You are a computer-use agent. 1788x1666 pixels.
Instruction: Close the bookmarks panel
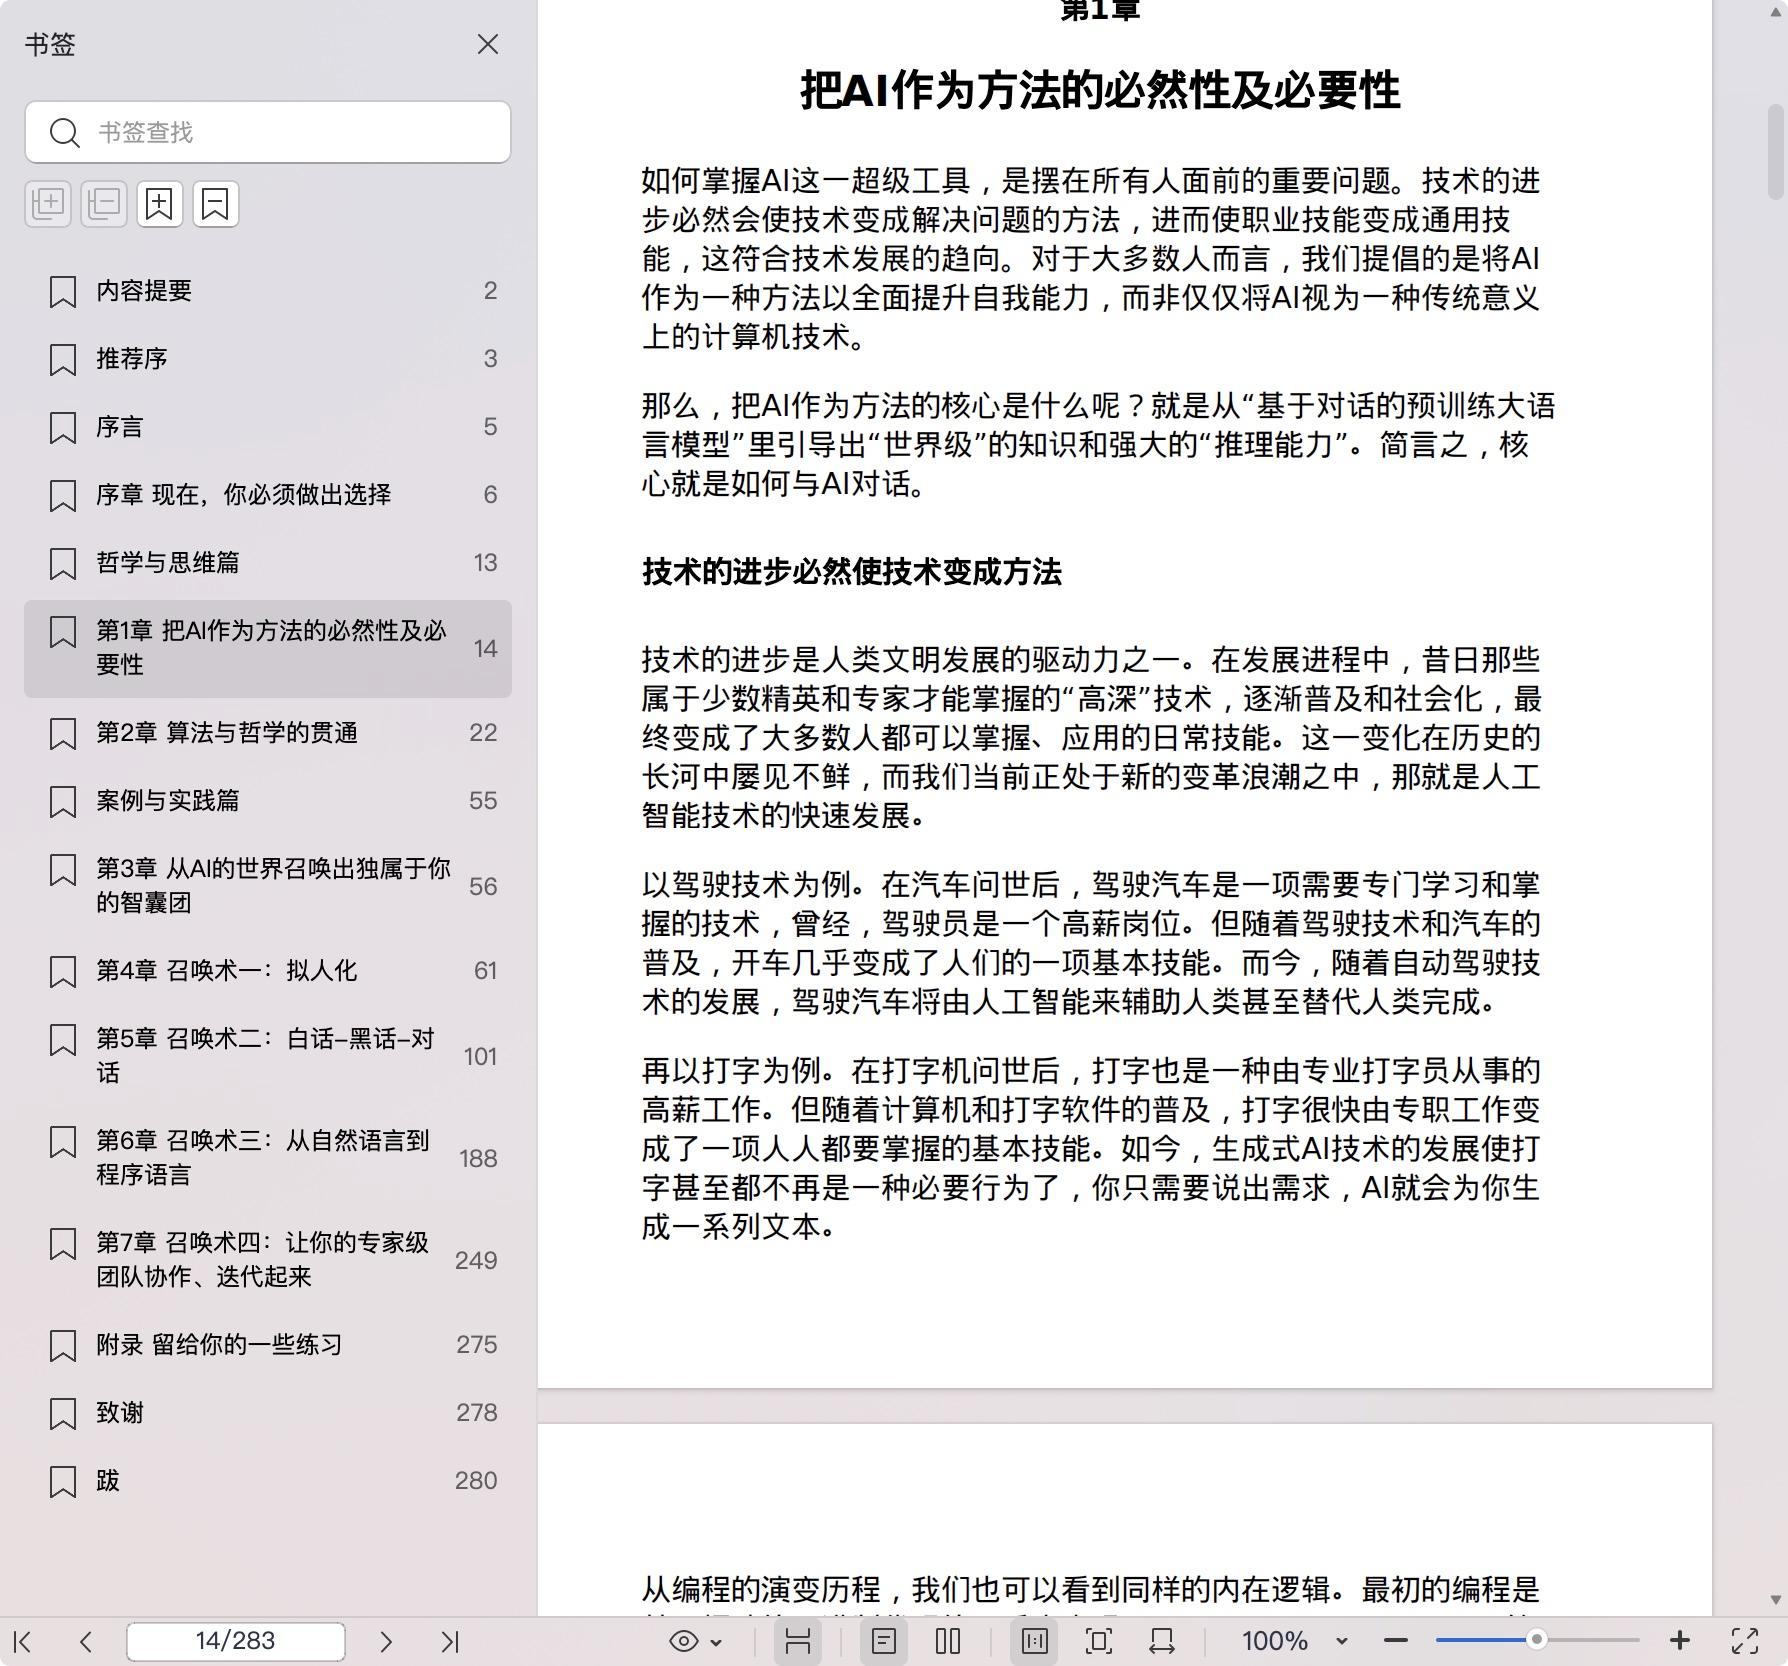coord(487,45)
